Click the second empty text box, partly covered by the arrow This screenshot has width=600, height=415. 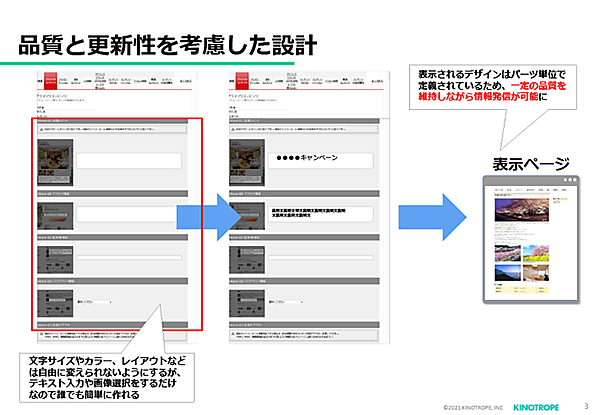(x=129, y=214)
